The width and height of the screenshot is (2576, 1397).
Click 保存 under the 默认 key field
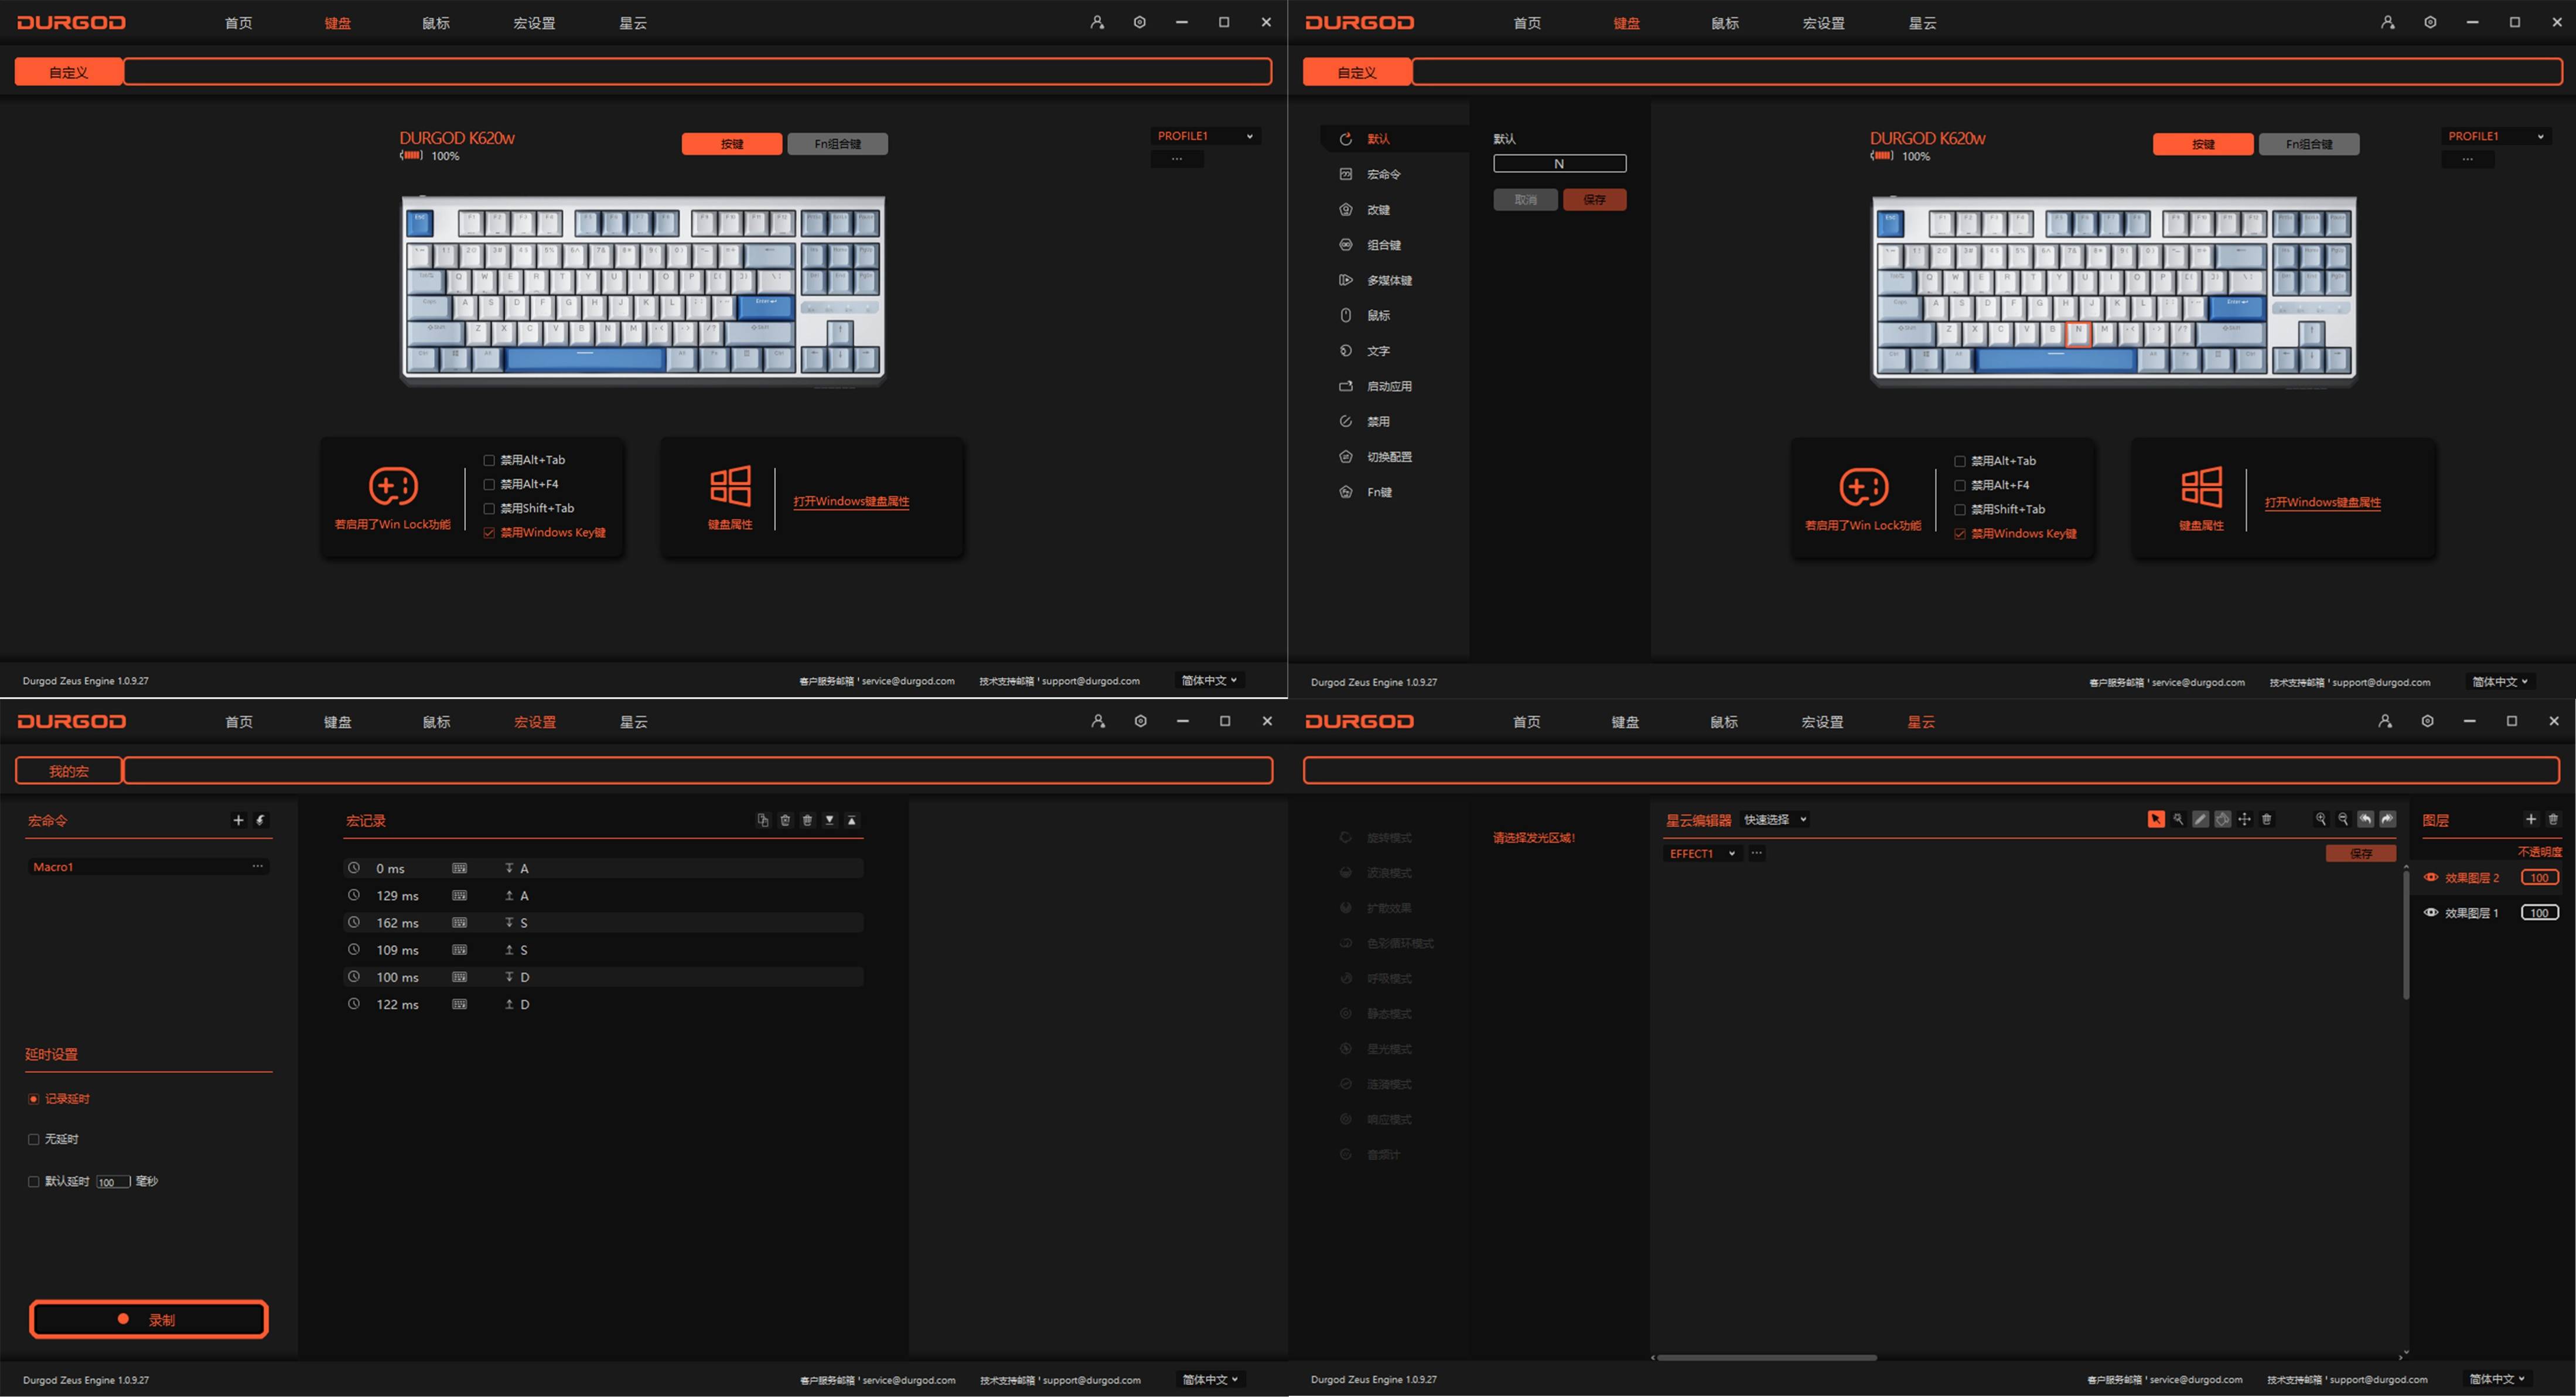[1594, 199]
